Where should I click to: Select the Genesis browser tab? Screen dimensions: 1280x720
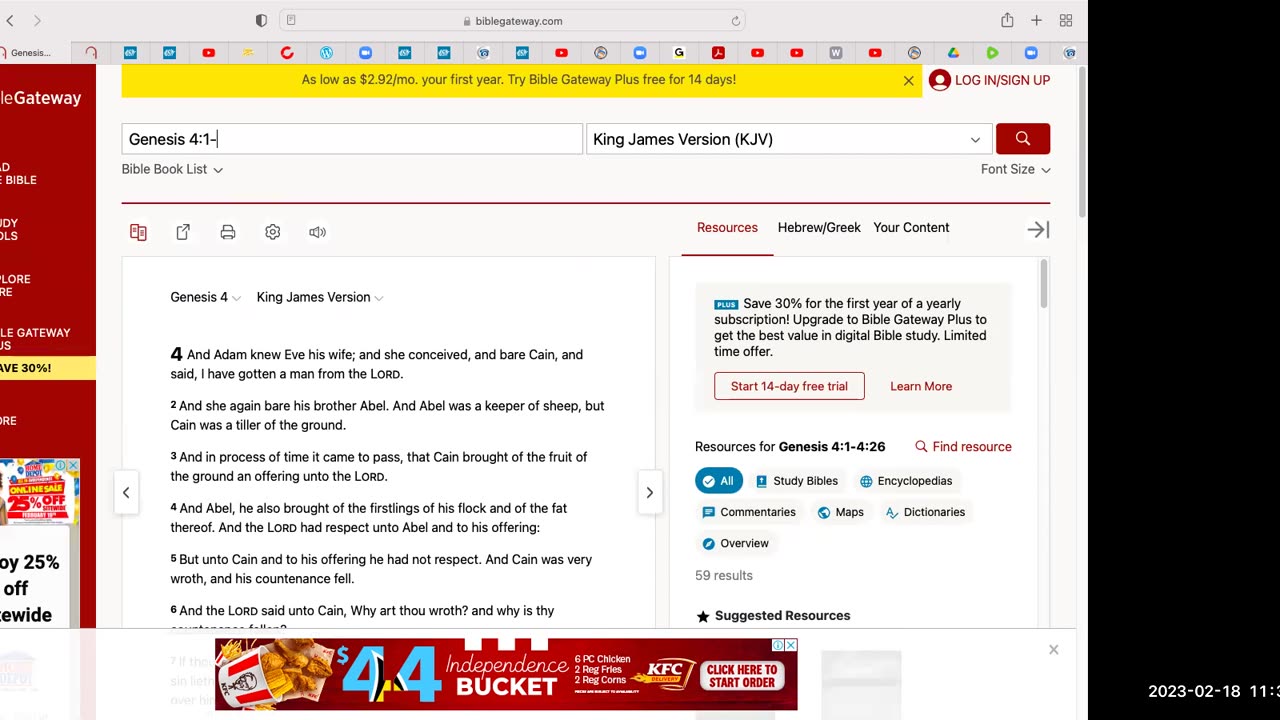pos(28,53)
